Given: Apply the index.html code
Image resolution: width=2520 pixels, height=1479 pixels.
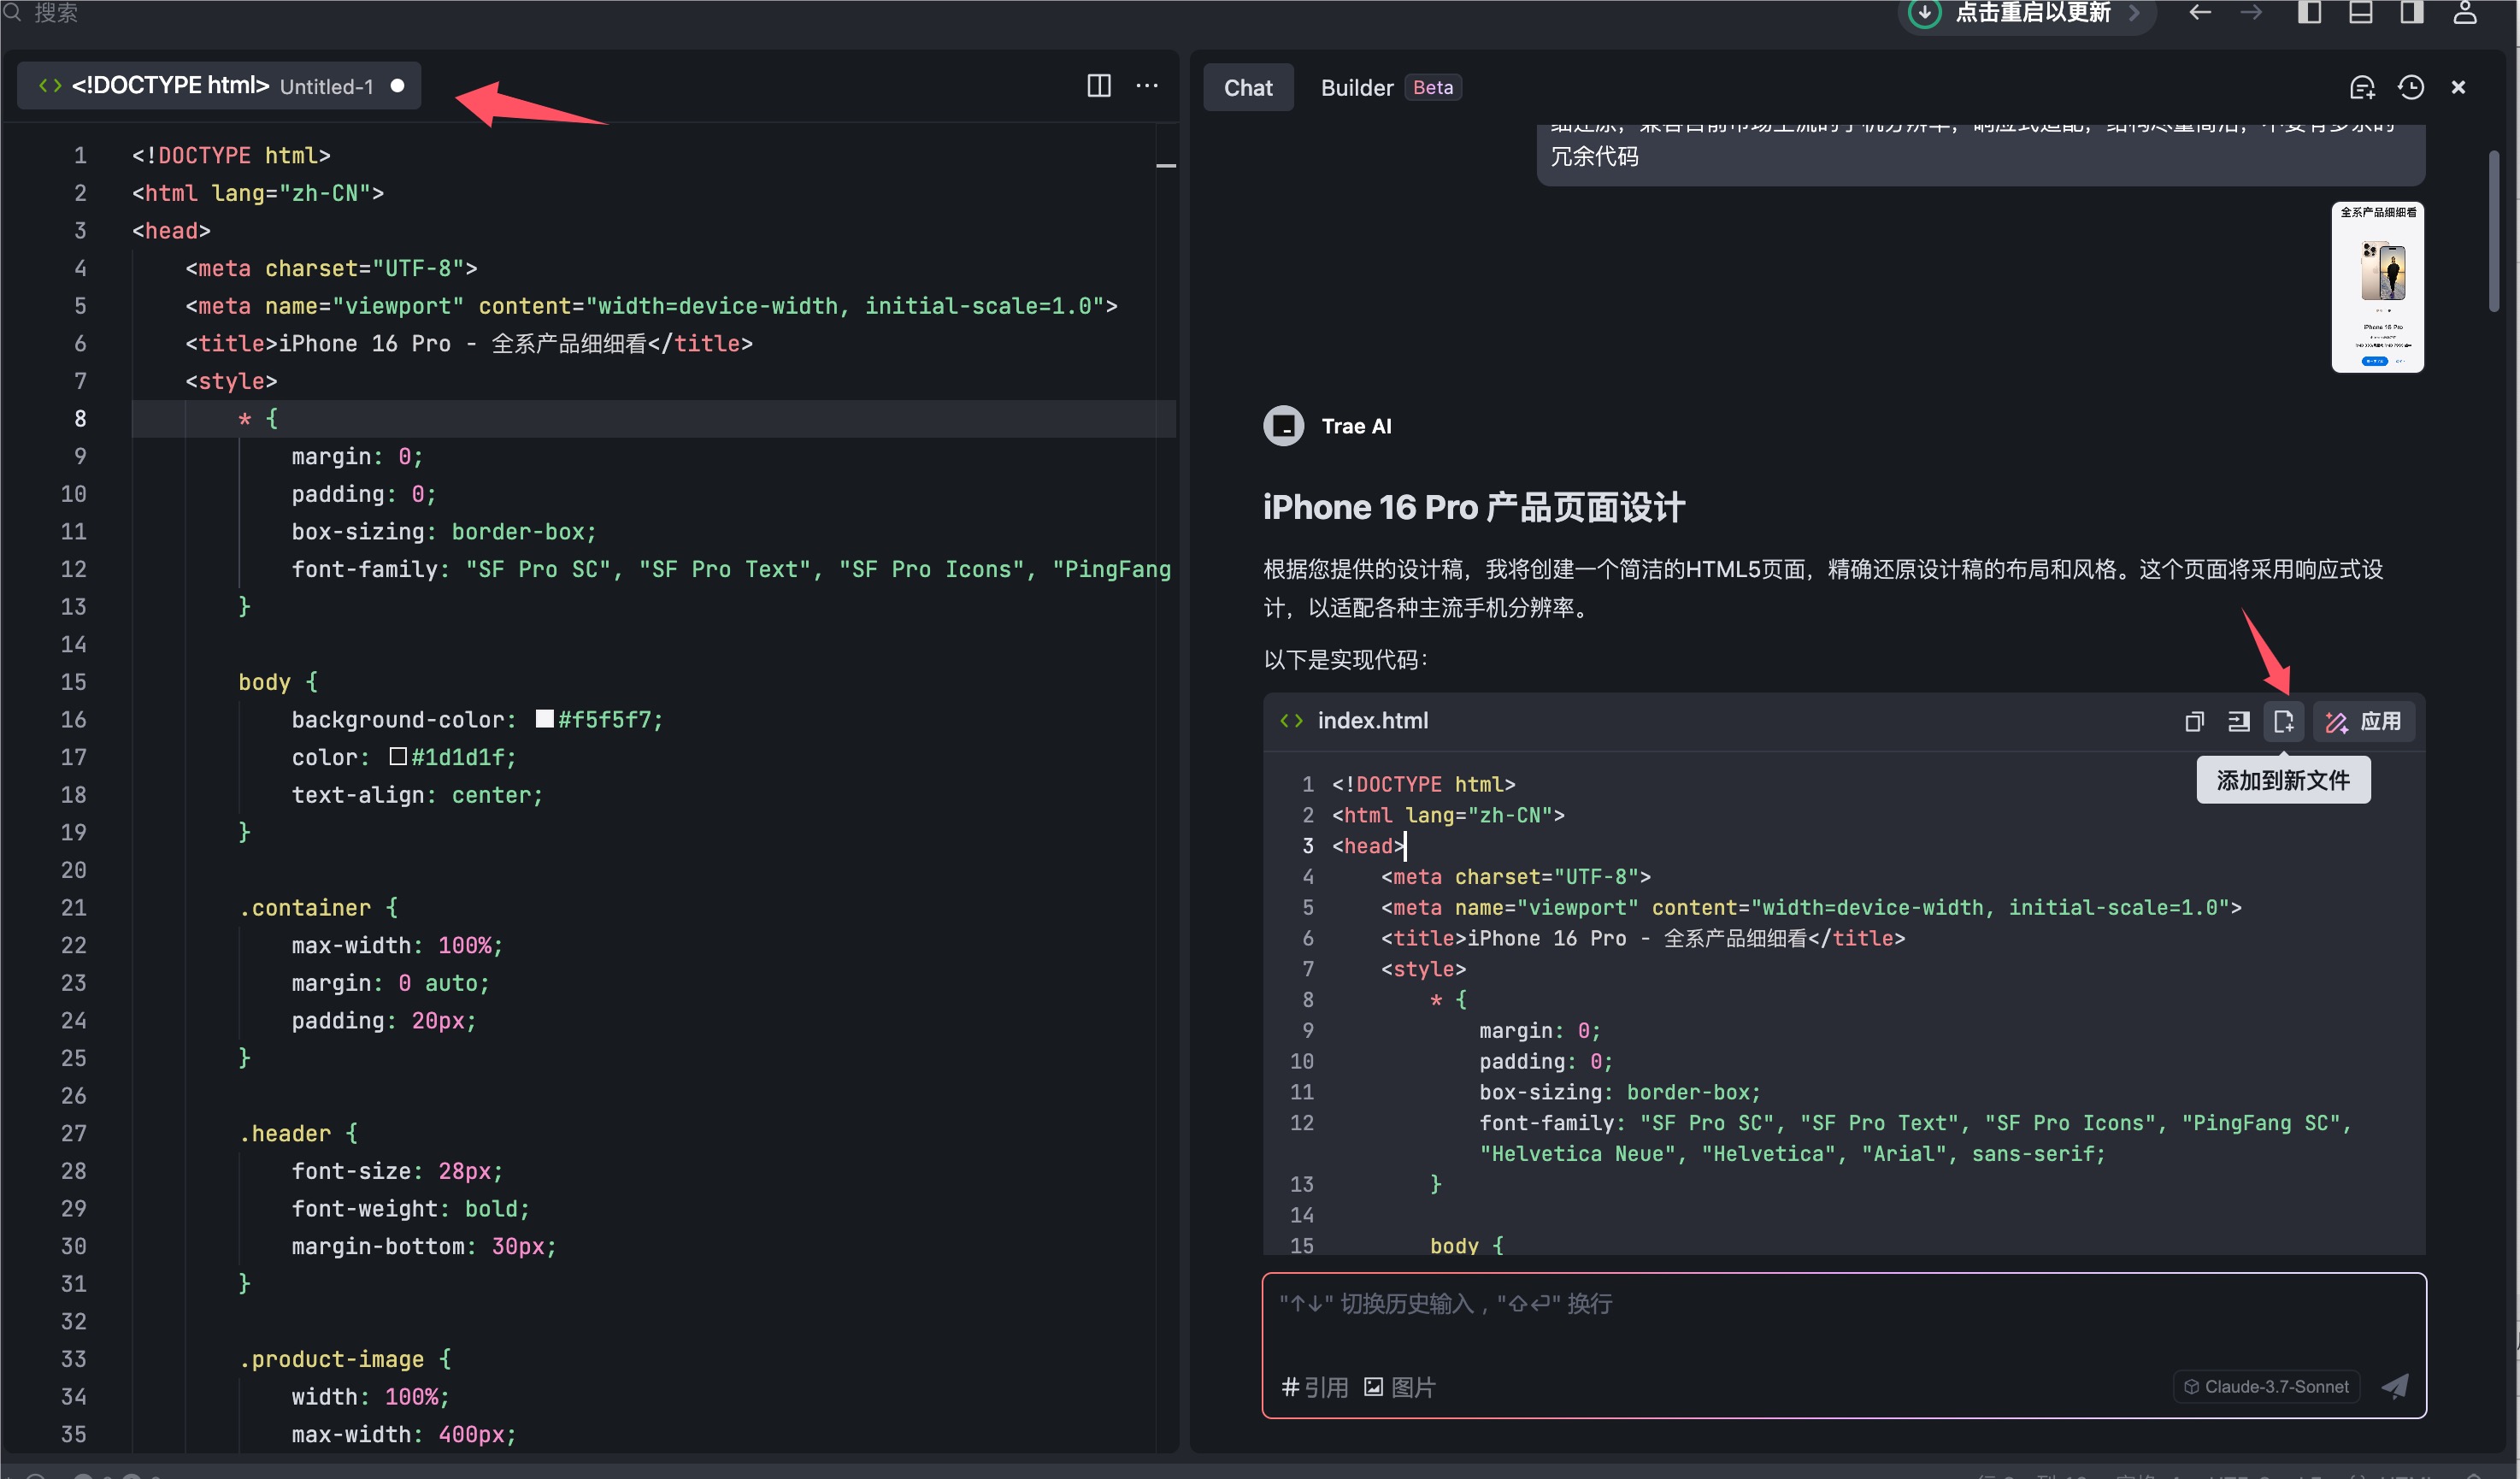Looking at the screenshot, I should (x=2363, y=721).
